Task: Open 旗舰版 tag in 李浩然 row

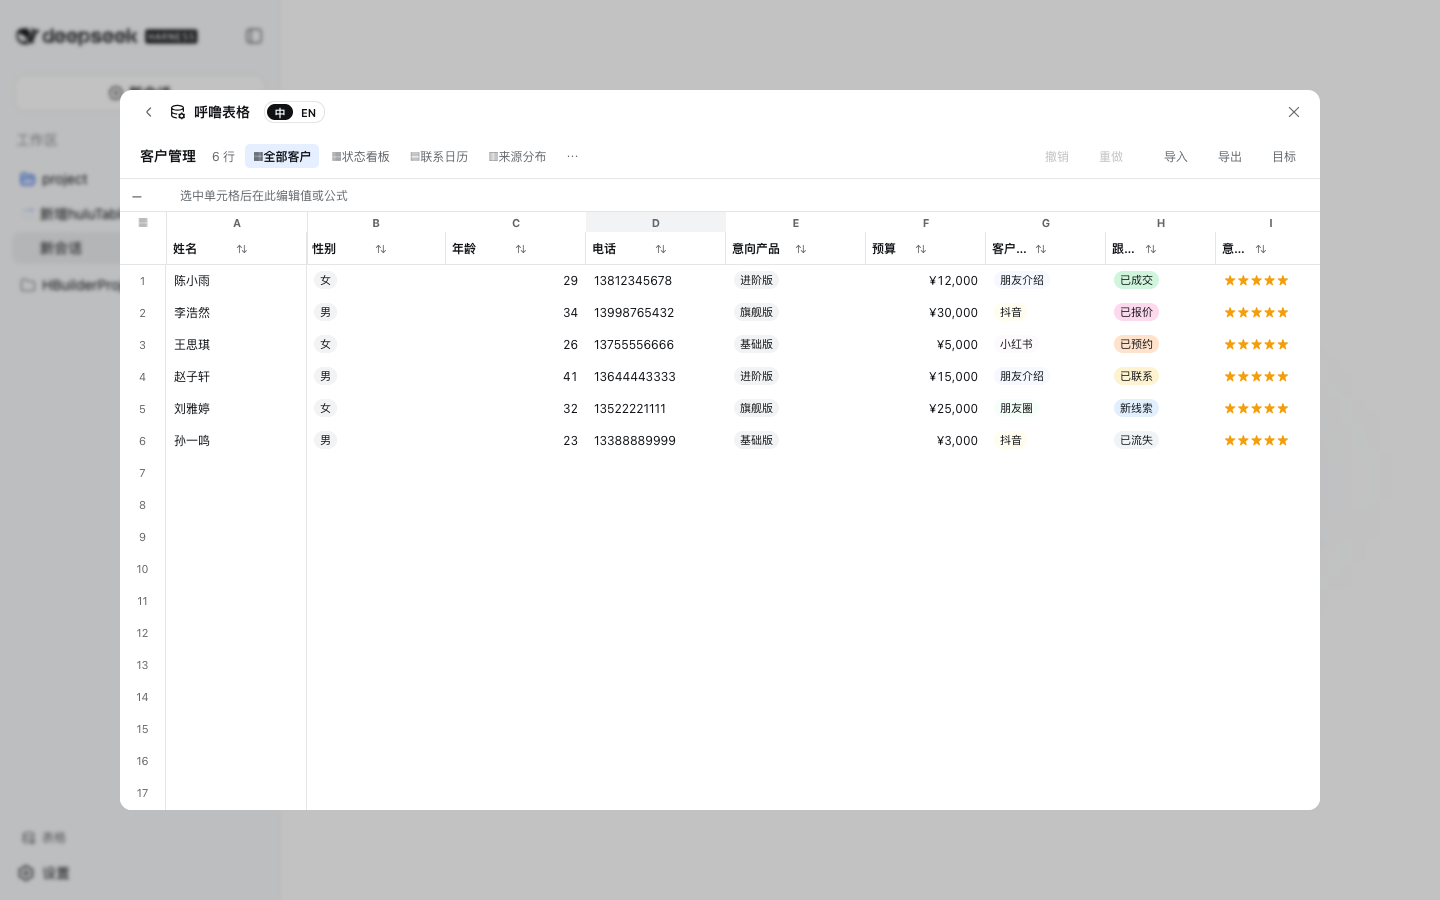Action: click(756, 313)
